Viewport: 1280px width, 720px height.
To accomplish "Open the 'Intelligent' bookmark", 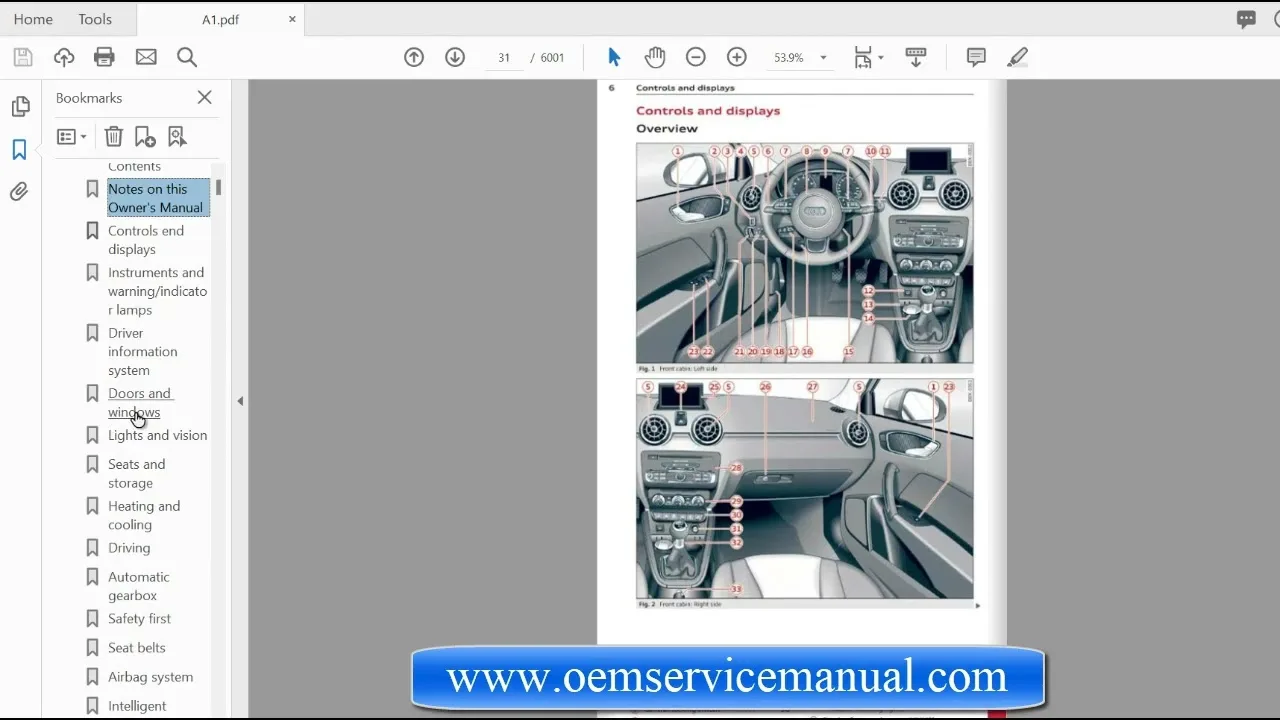I will tap(137, 706).
